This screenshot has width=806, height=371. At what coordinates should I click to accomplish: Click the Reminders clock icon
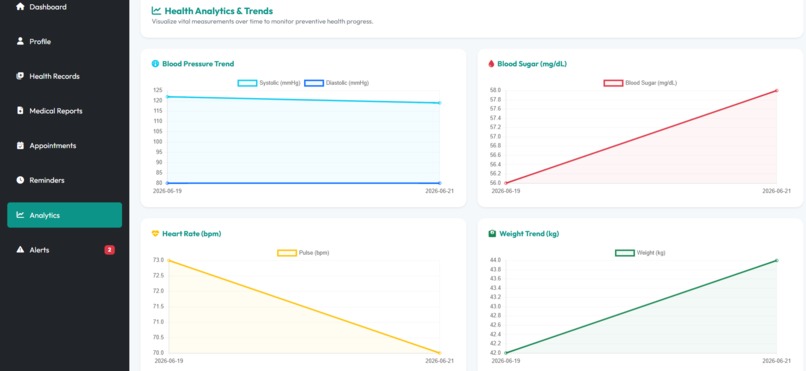(20, 180)
